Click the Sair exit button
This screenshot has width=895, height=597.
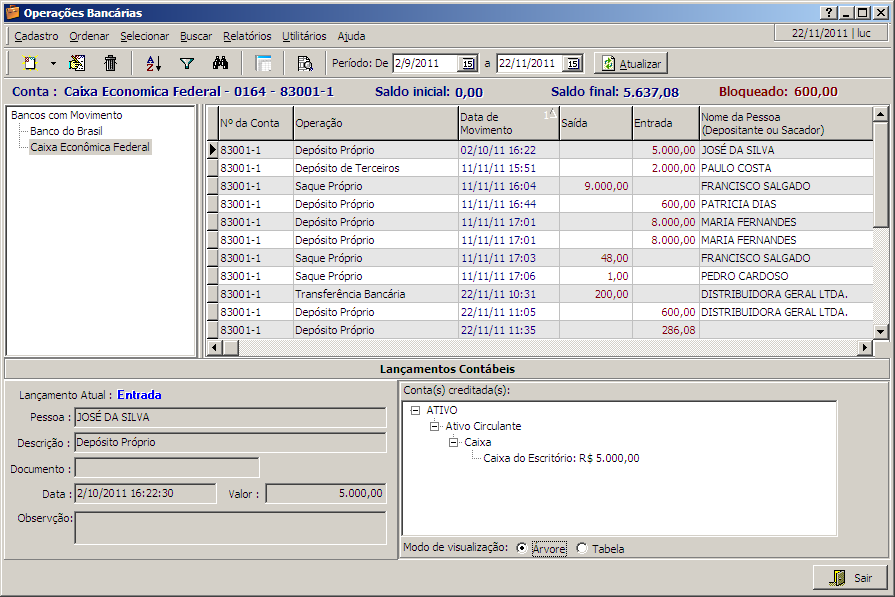[850, 578]
